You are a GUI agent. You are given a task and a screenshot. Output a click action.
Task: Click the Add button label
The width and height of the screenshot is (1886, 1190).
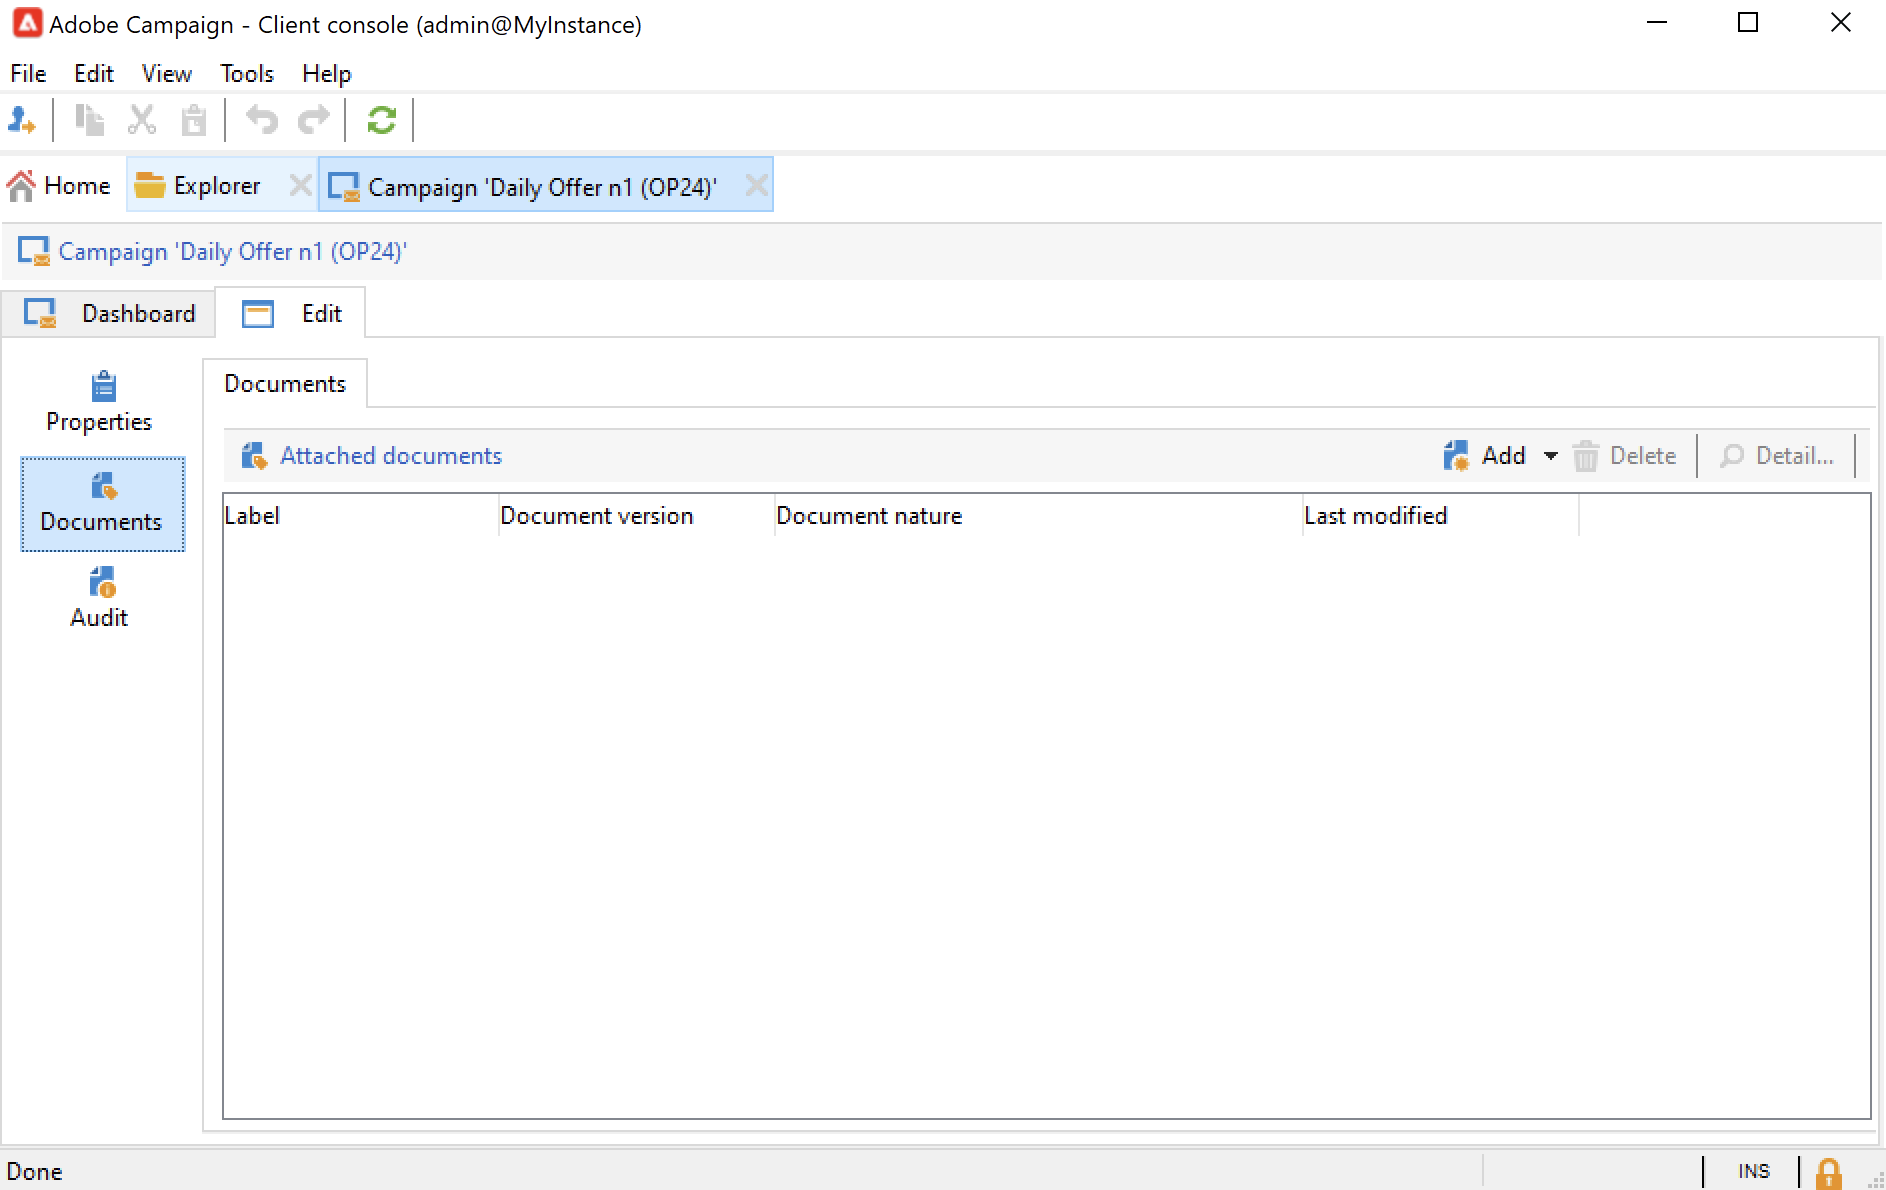(1503, 456)
